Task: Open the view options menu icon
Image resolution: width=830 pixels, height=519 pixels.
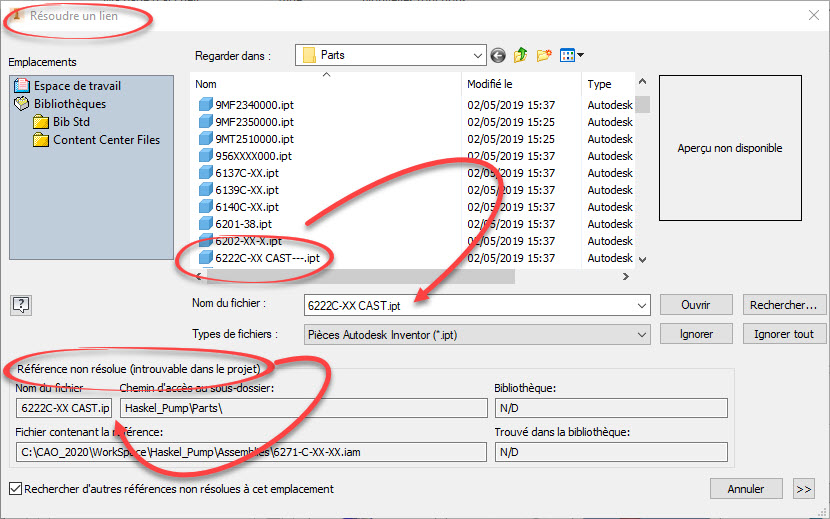Action: (x=572, y=55)
